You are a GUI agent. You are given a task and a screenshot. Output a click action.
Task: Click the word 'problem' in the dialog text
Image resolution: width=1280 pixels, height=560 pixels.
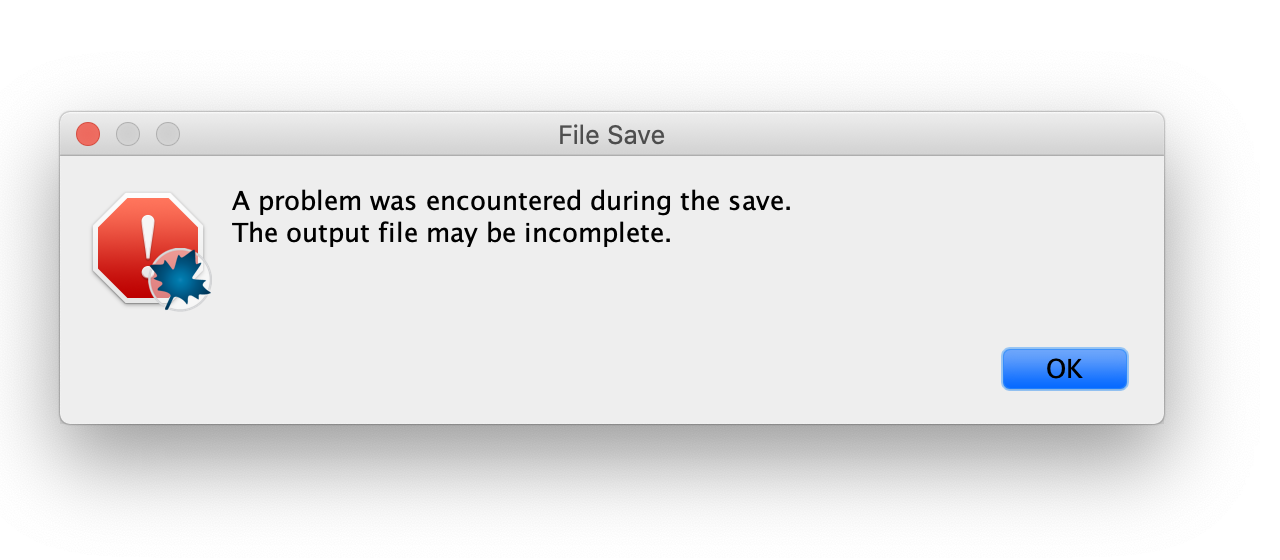(x=307, y=203)
